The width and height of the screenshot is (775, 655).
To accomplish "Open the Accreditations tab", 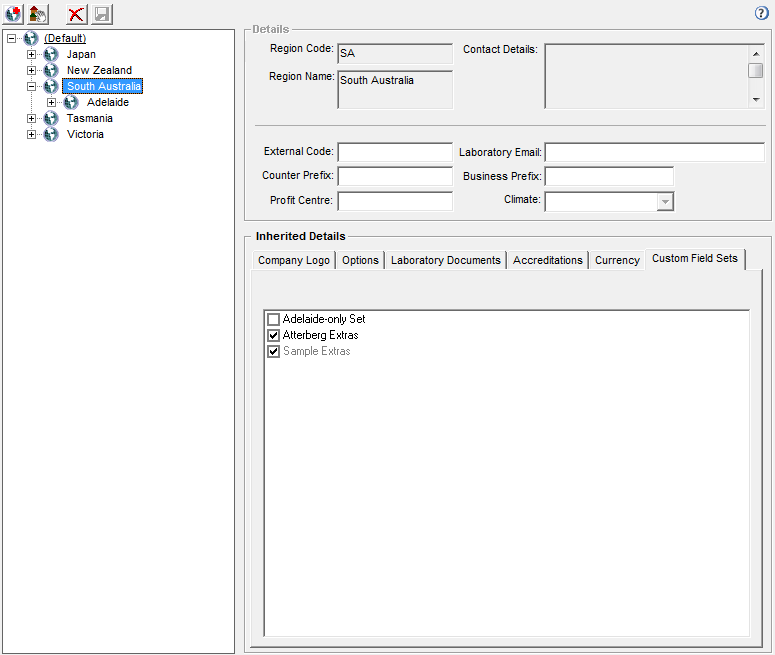I will coord(547,260).
